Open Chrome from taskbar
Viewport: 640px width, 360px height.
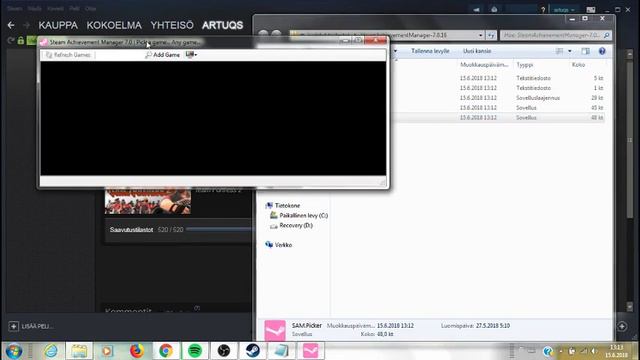(166, 351)
